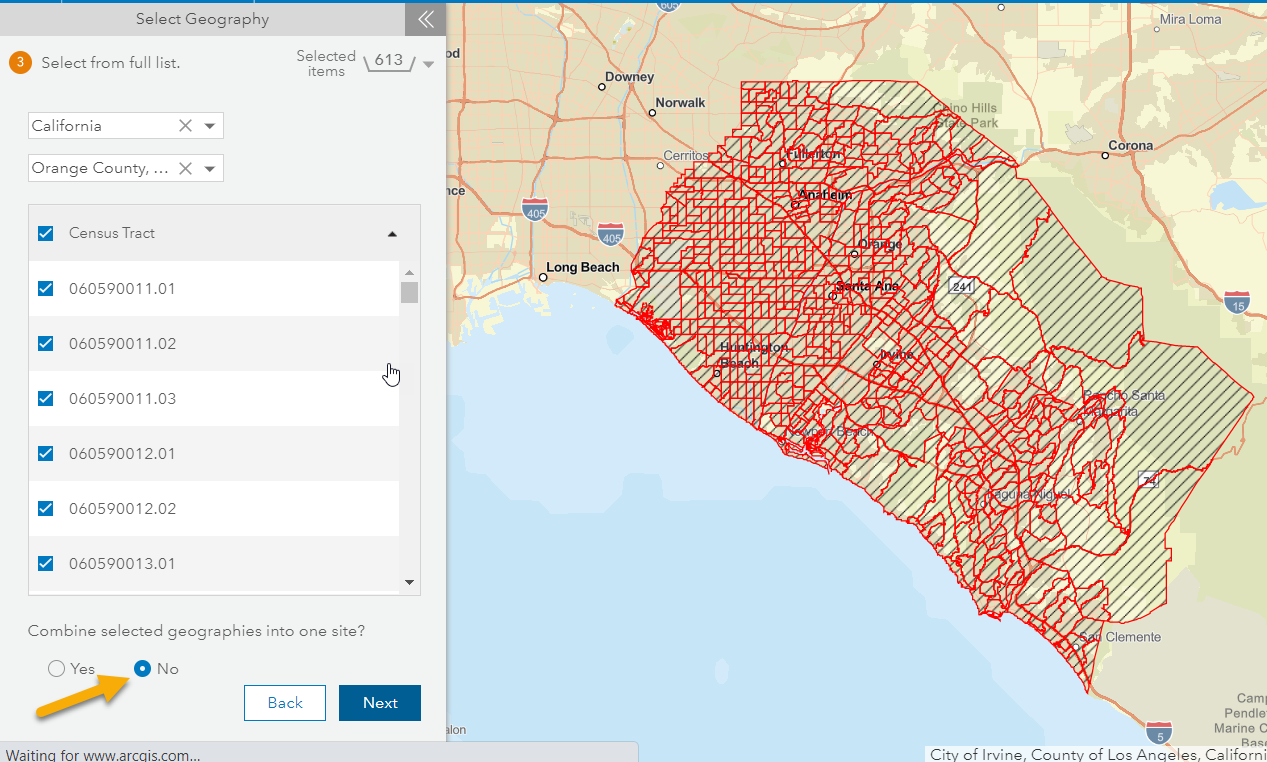This screenshot has width=1267, height=762.
Task: Uncheck tract 060590011.01
Action: (x=45, y=288)
